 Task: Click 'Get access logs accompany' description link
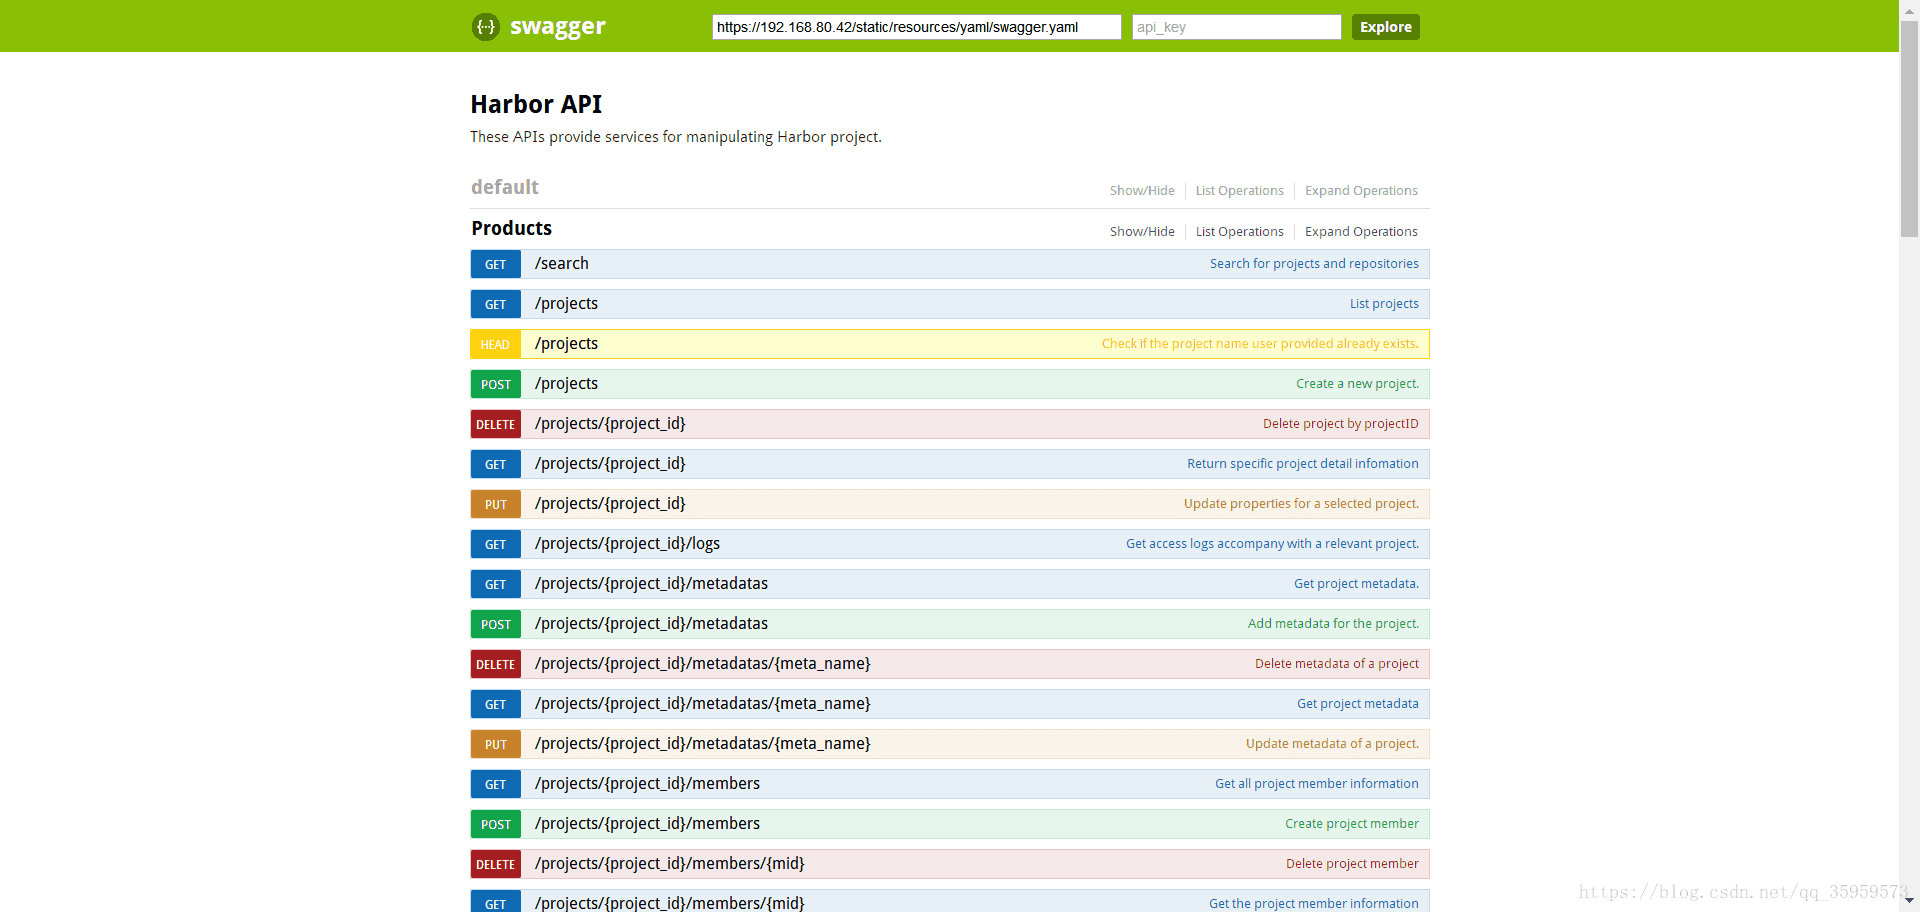click(x=1272, y=544)
